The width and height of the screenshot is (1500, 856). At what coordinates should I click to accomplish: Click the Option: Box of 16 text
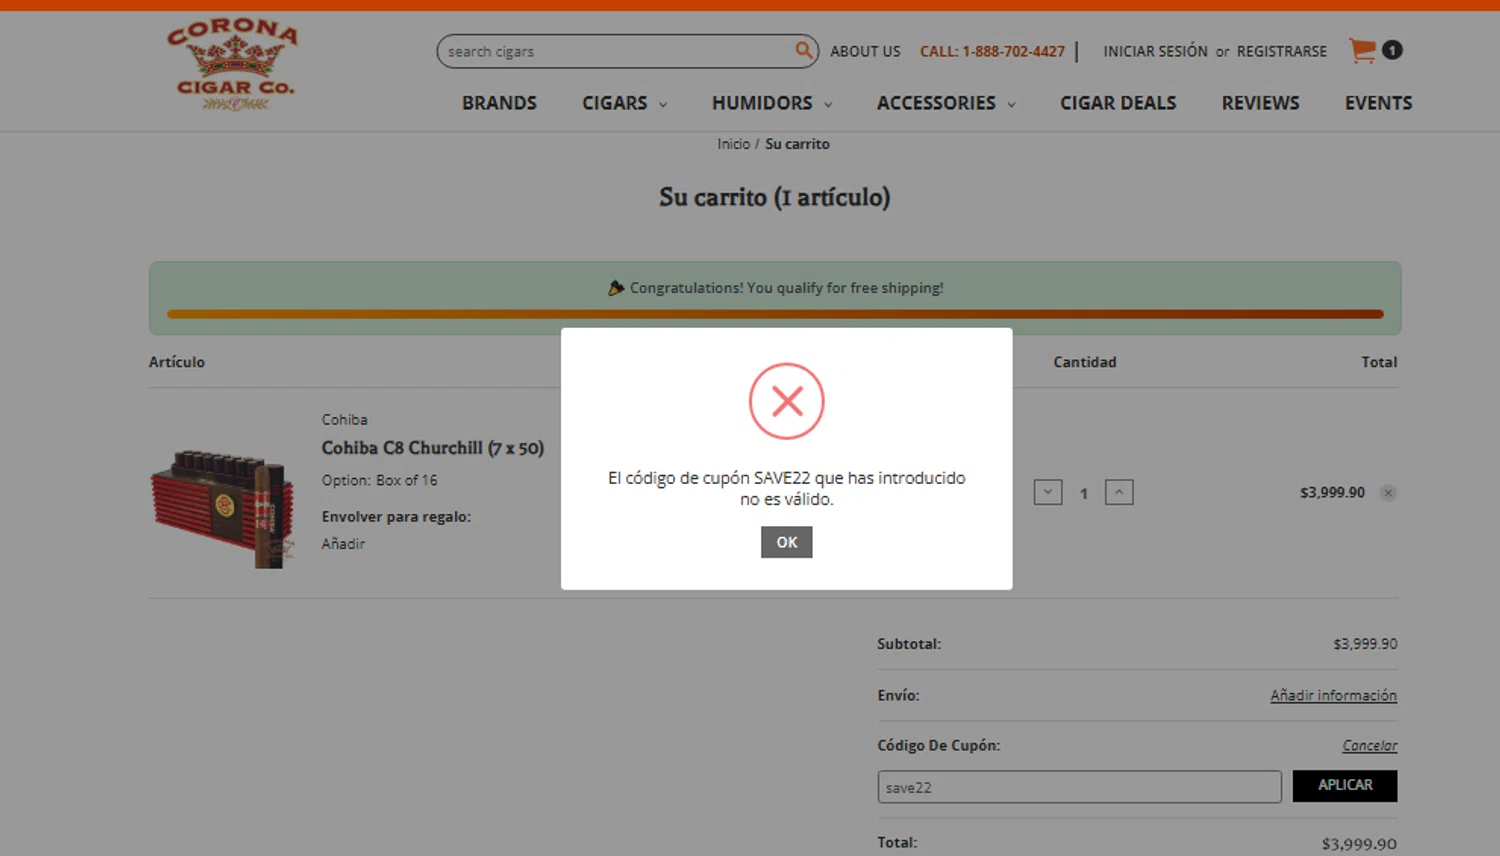tap(379, 480)
